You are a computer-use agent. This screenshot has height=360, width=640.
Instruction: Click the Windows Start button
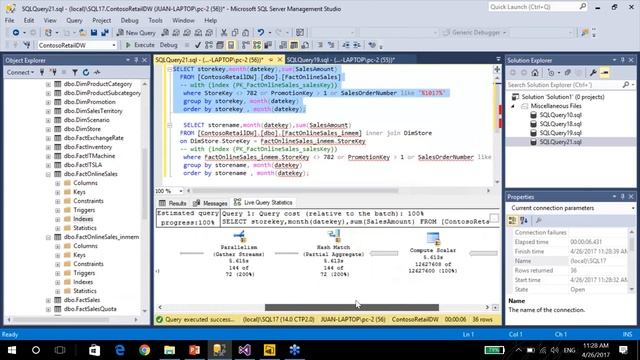point(11,350)
